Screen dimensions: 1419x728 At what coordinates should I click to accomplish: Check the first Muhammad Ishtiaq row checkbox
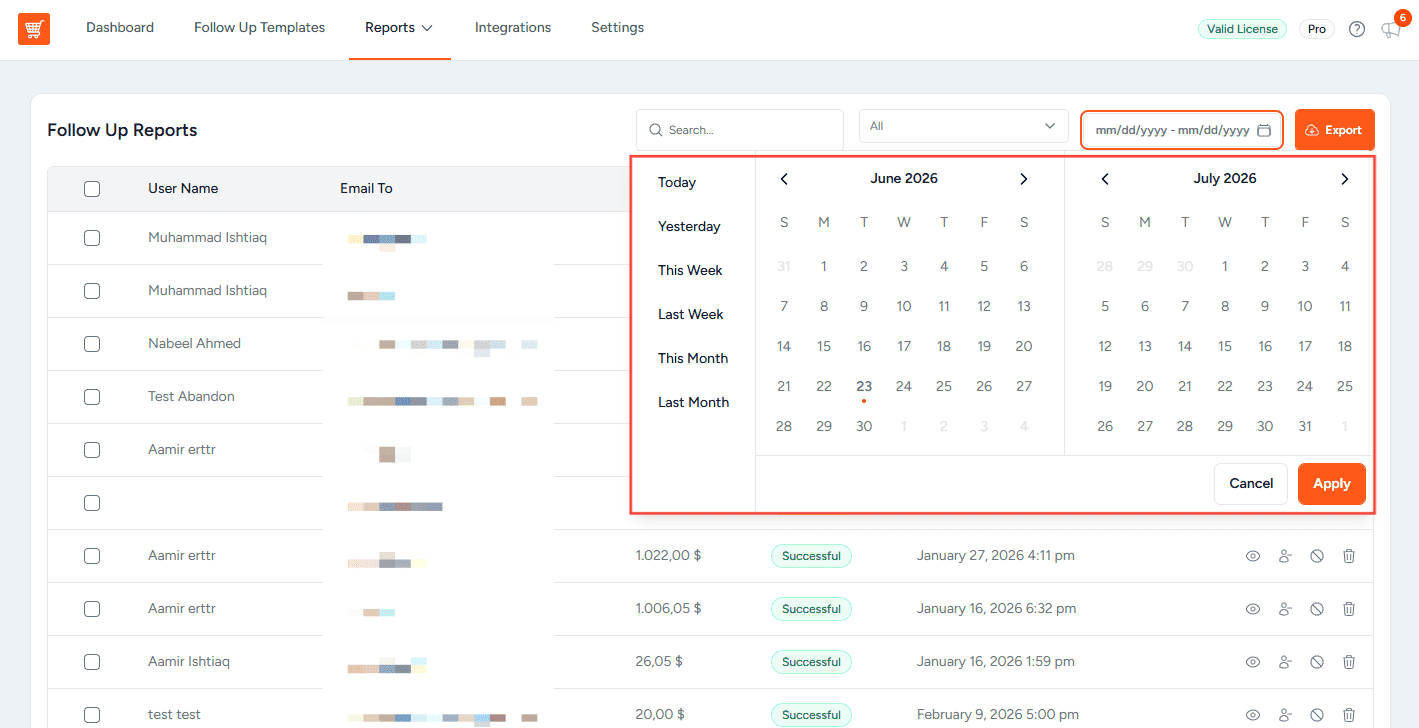tap(92, 238)
